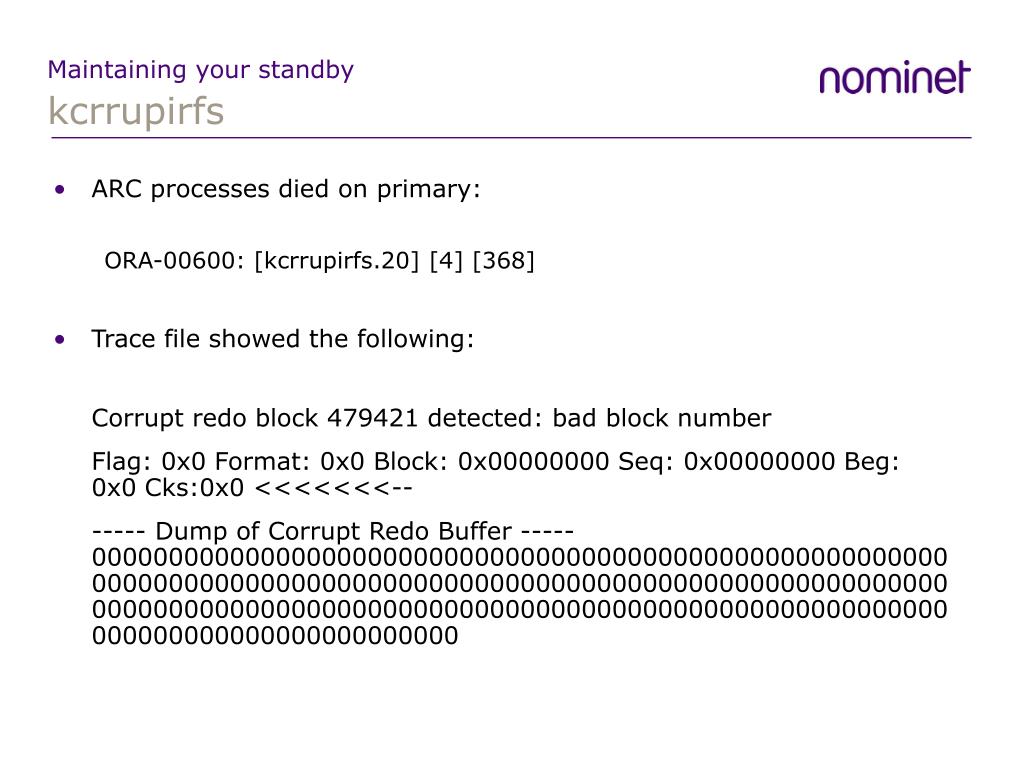This screenshot has width=1024, height=768.
Task: Click the first row of zeros dump
Action: (519, 558)
